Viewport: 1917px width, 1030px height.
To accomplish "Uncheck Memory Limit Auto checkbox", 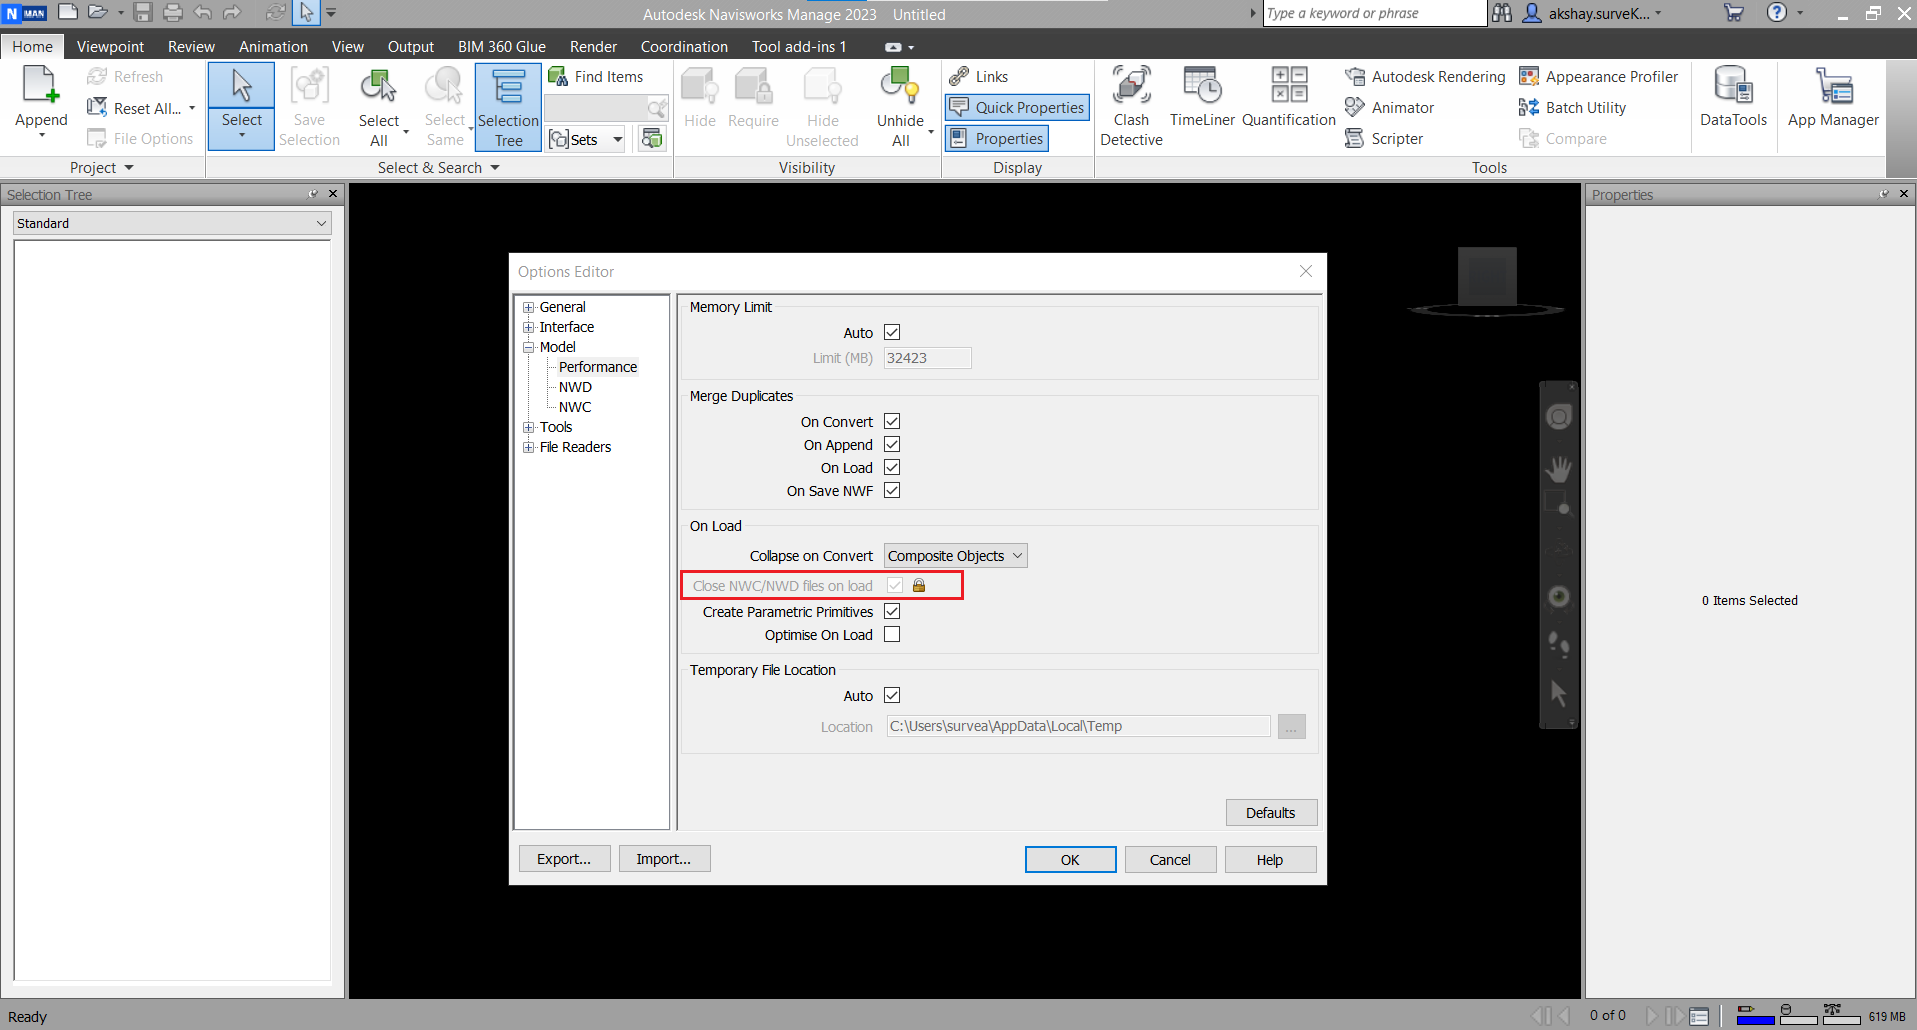I will coord(892,332).
